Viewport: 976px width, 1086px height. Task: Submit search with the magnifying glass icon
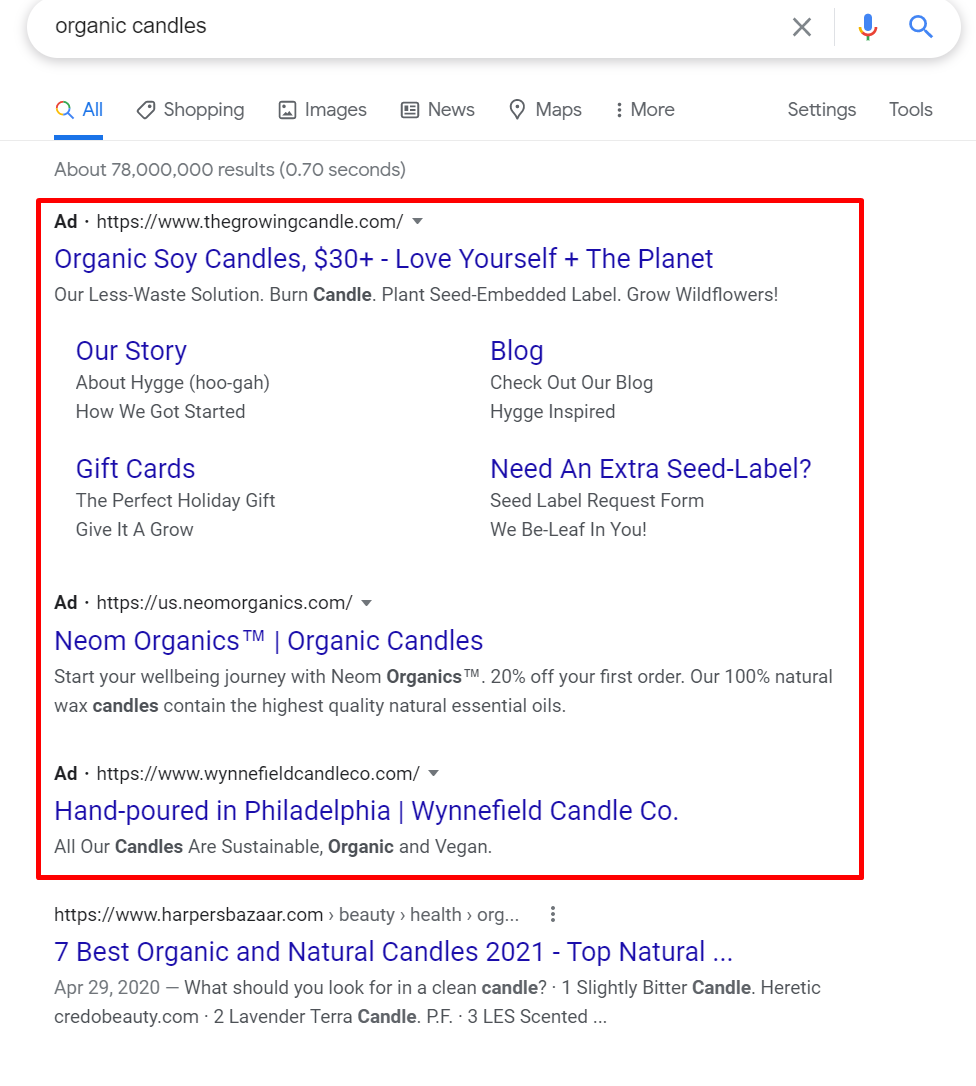[921, 27]
